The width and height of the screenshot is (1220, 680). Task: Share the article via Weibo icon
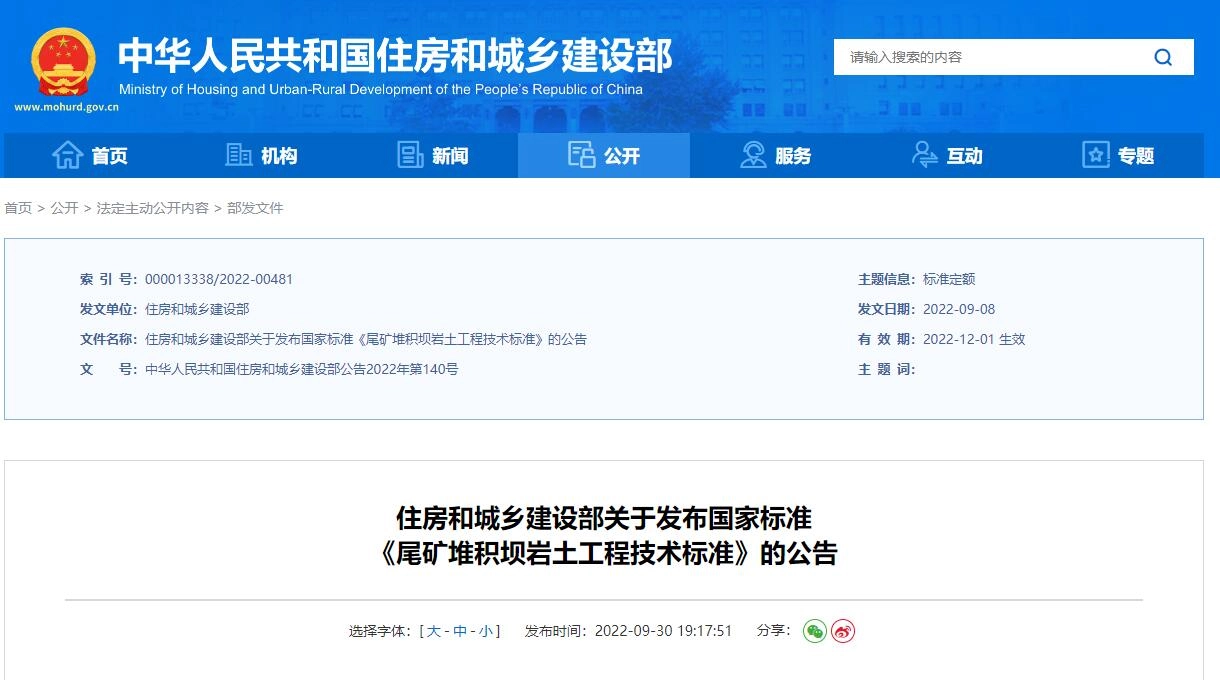(843, 630)
